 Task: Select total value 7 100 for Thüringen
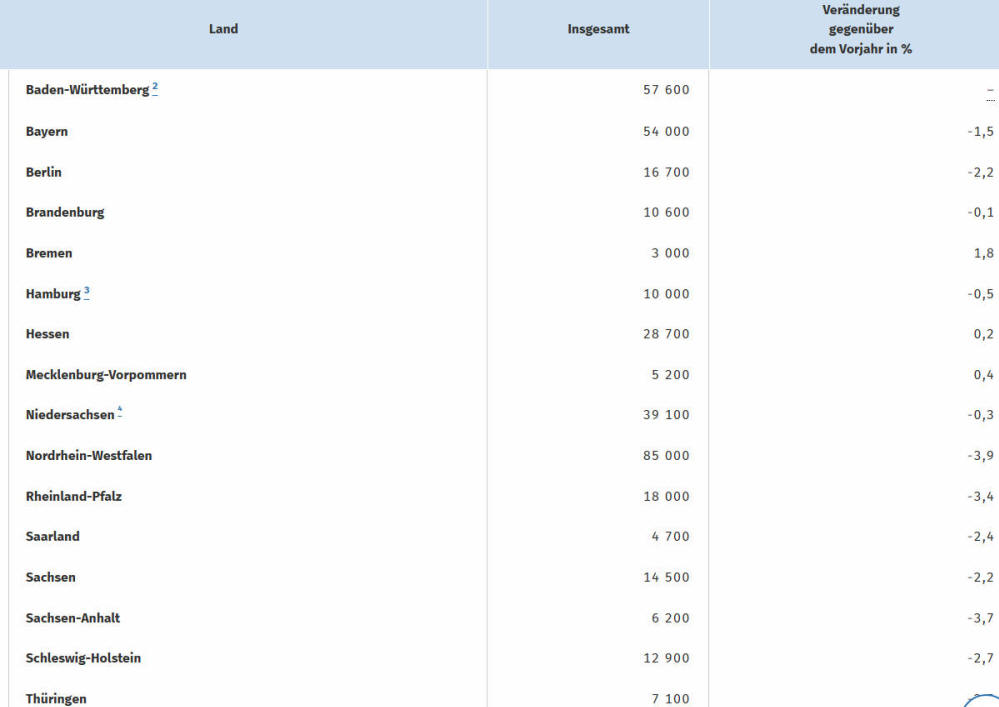(x=670, y=699)
